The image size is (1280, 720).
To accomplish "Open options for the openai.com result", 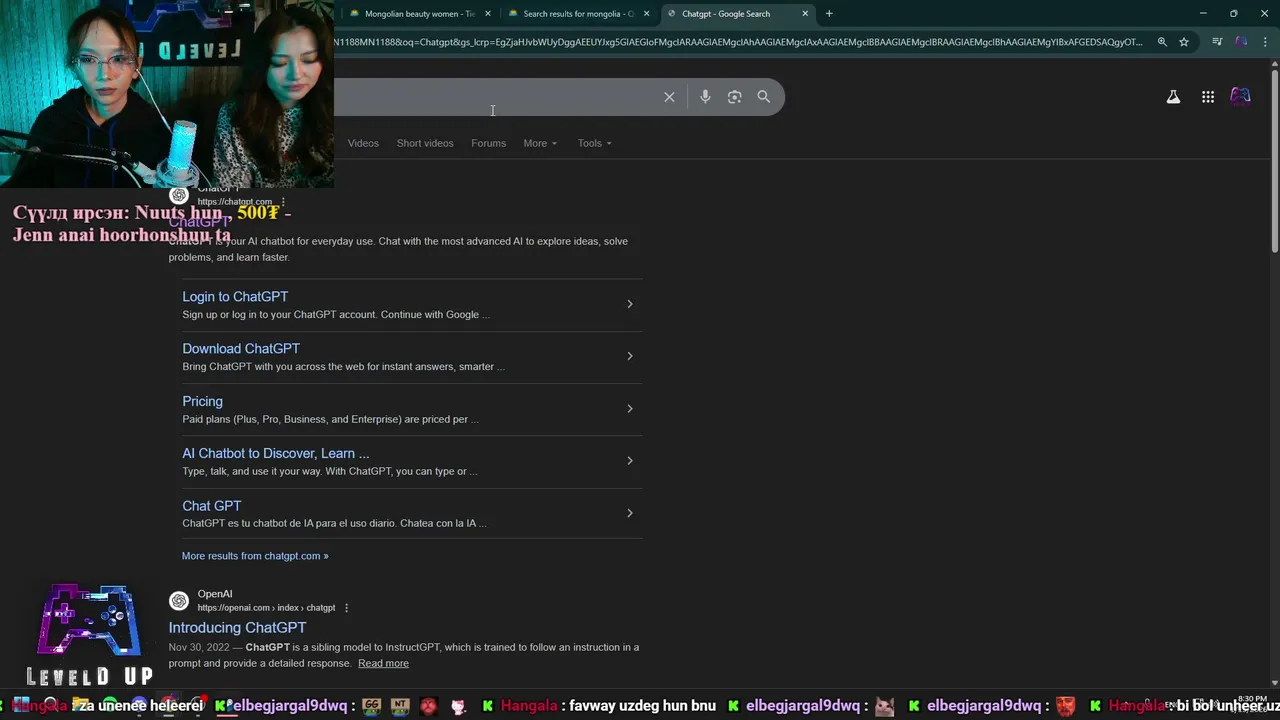I will pos(346,608).
